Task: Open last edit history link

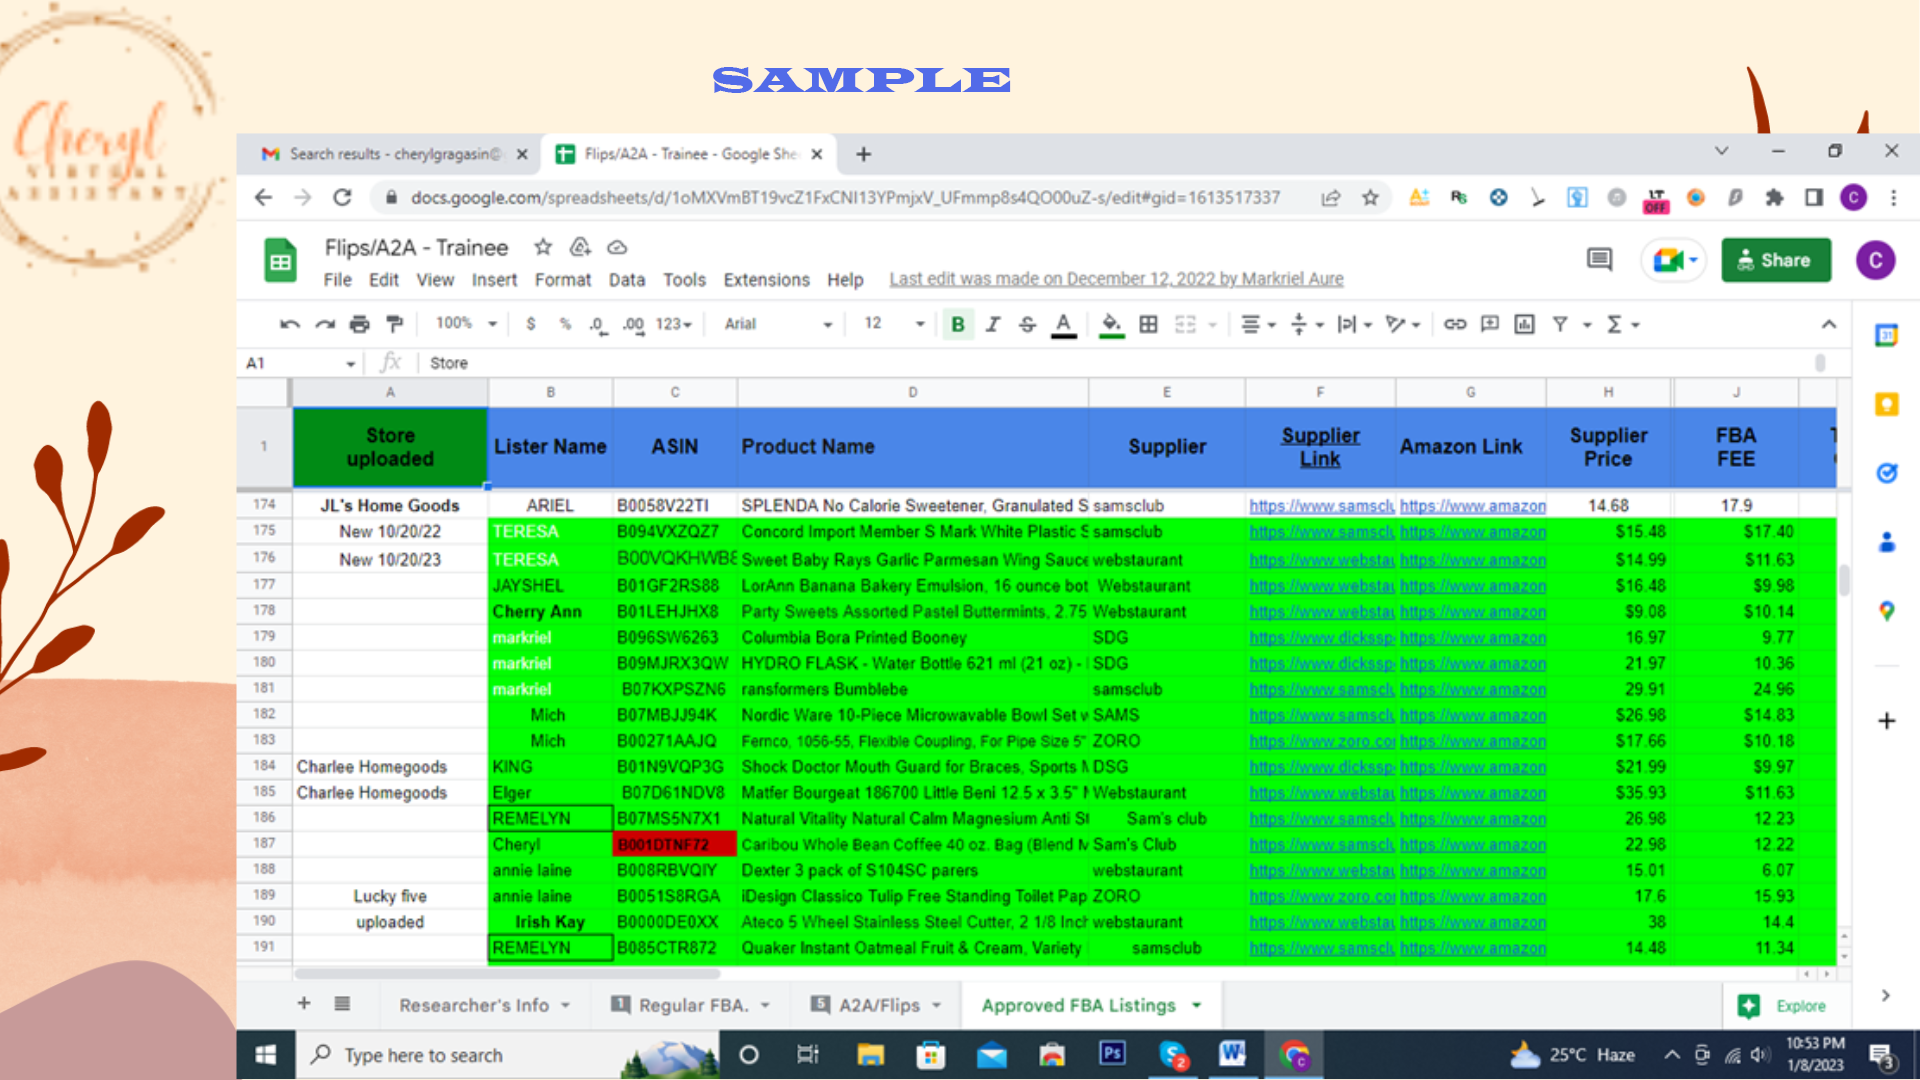Action: pos(1116,279)
